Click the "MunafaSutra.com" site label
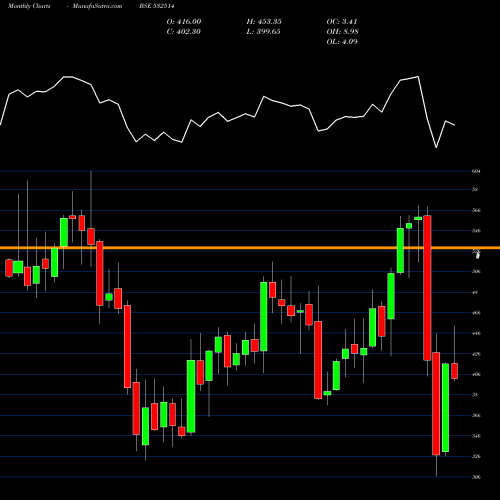 pyautogui.click(x=97, y=6)
